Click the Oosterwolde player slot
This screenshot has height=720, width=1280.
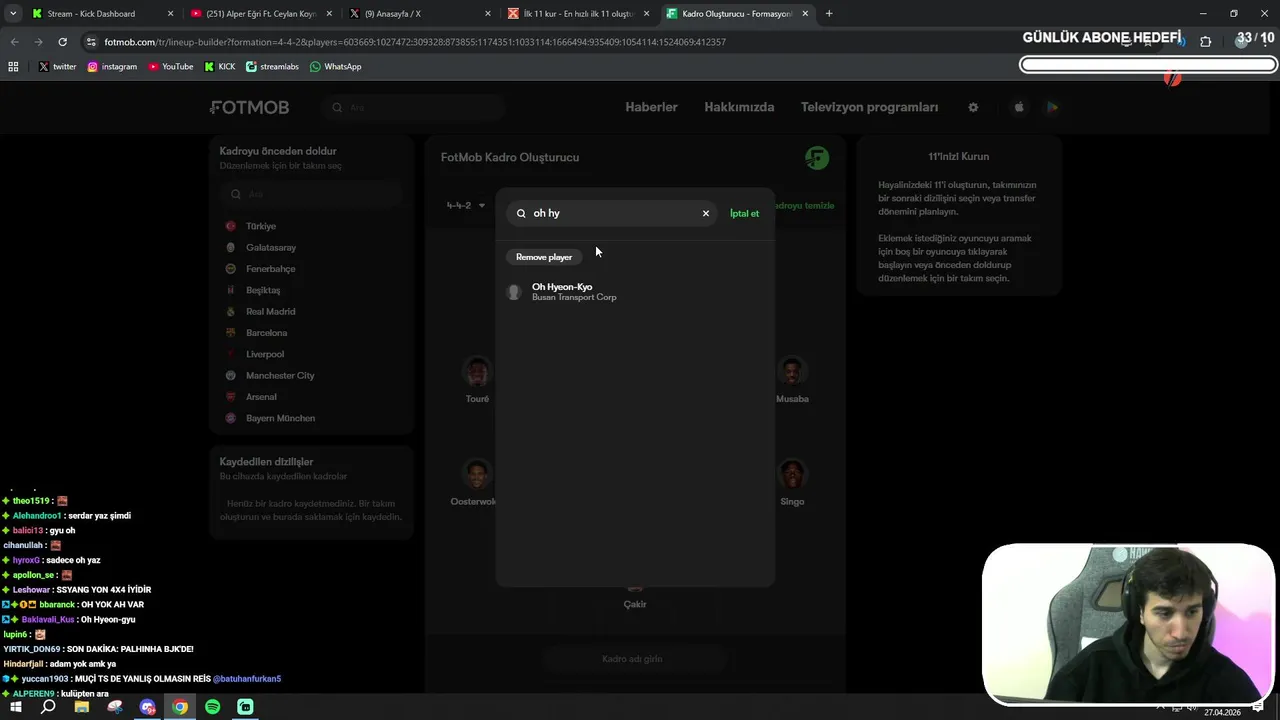coord(474,483)
